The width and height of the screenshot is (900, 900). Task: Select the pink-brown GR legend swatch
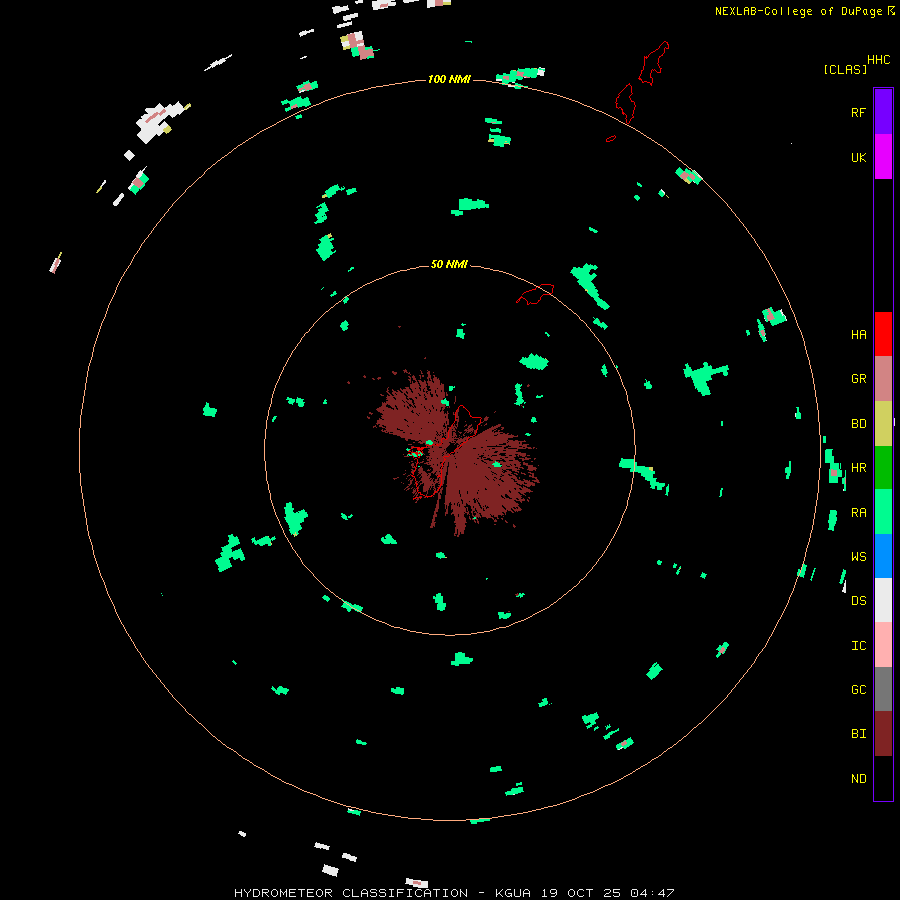[883, 379]
